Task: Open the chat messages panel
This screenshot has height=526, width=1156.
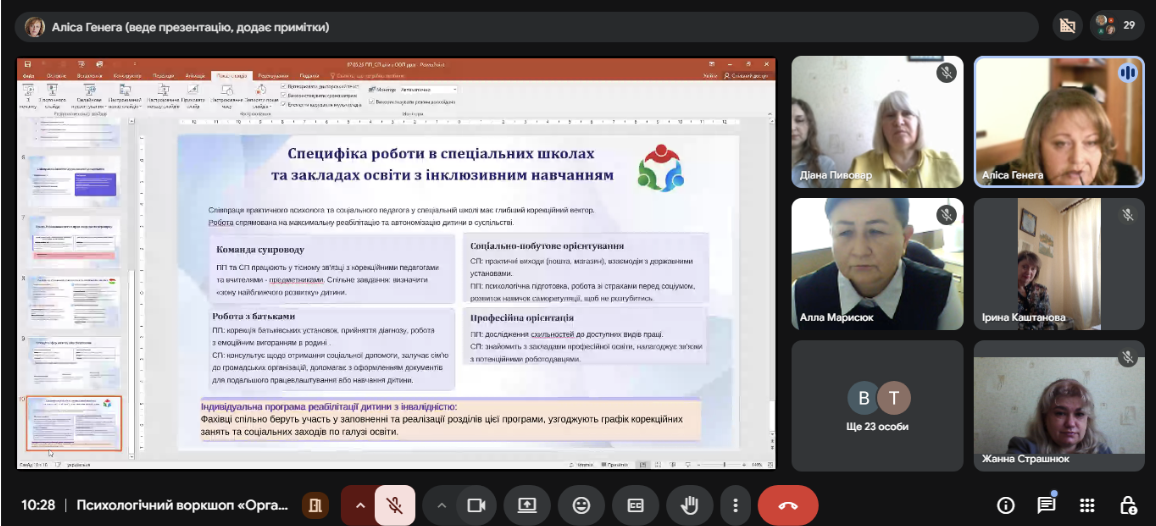Action: (x=1046, y=505)
